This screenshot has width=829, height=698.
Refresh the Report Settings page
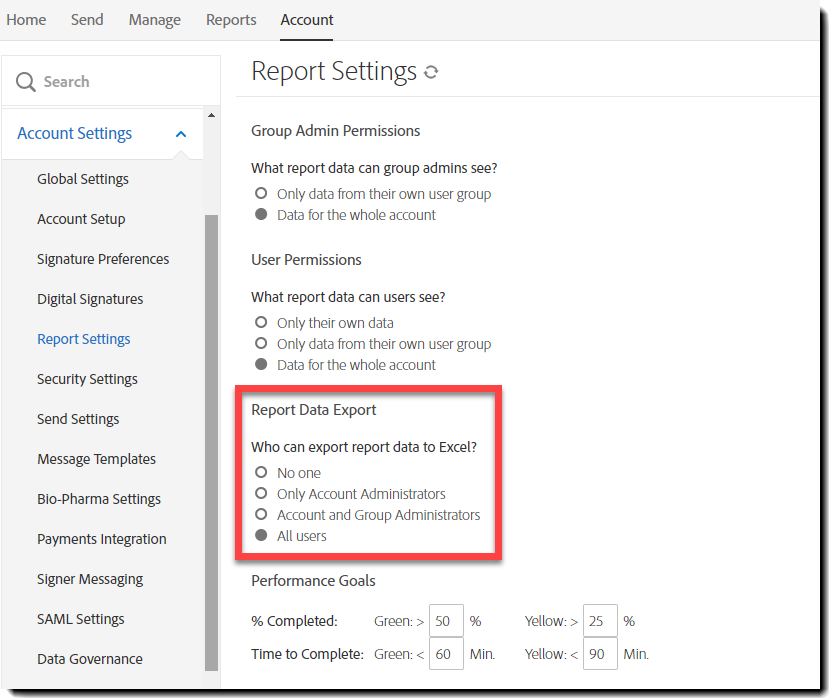pyautogui.click(x=432, y=71)
